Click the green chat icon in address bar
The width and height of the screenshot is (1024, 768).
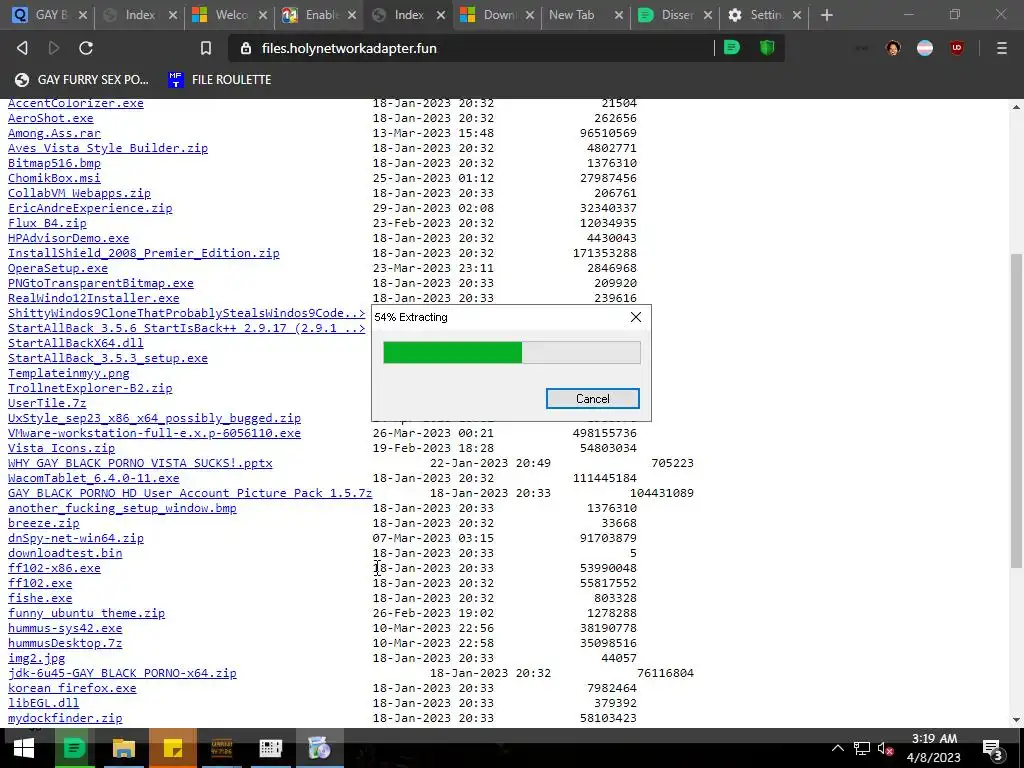click(732, 48)
